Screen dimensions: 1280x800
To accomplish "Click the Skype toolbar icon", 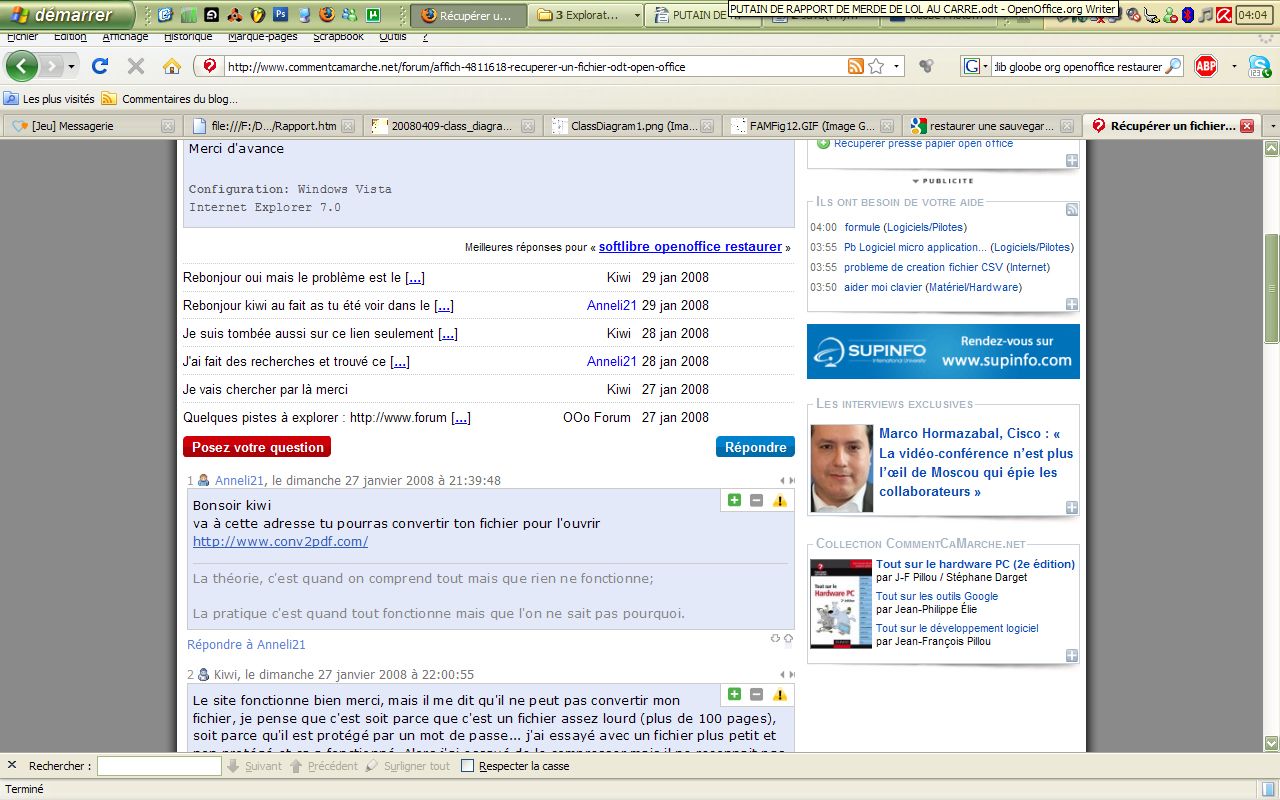I will (1260, 66).
